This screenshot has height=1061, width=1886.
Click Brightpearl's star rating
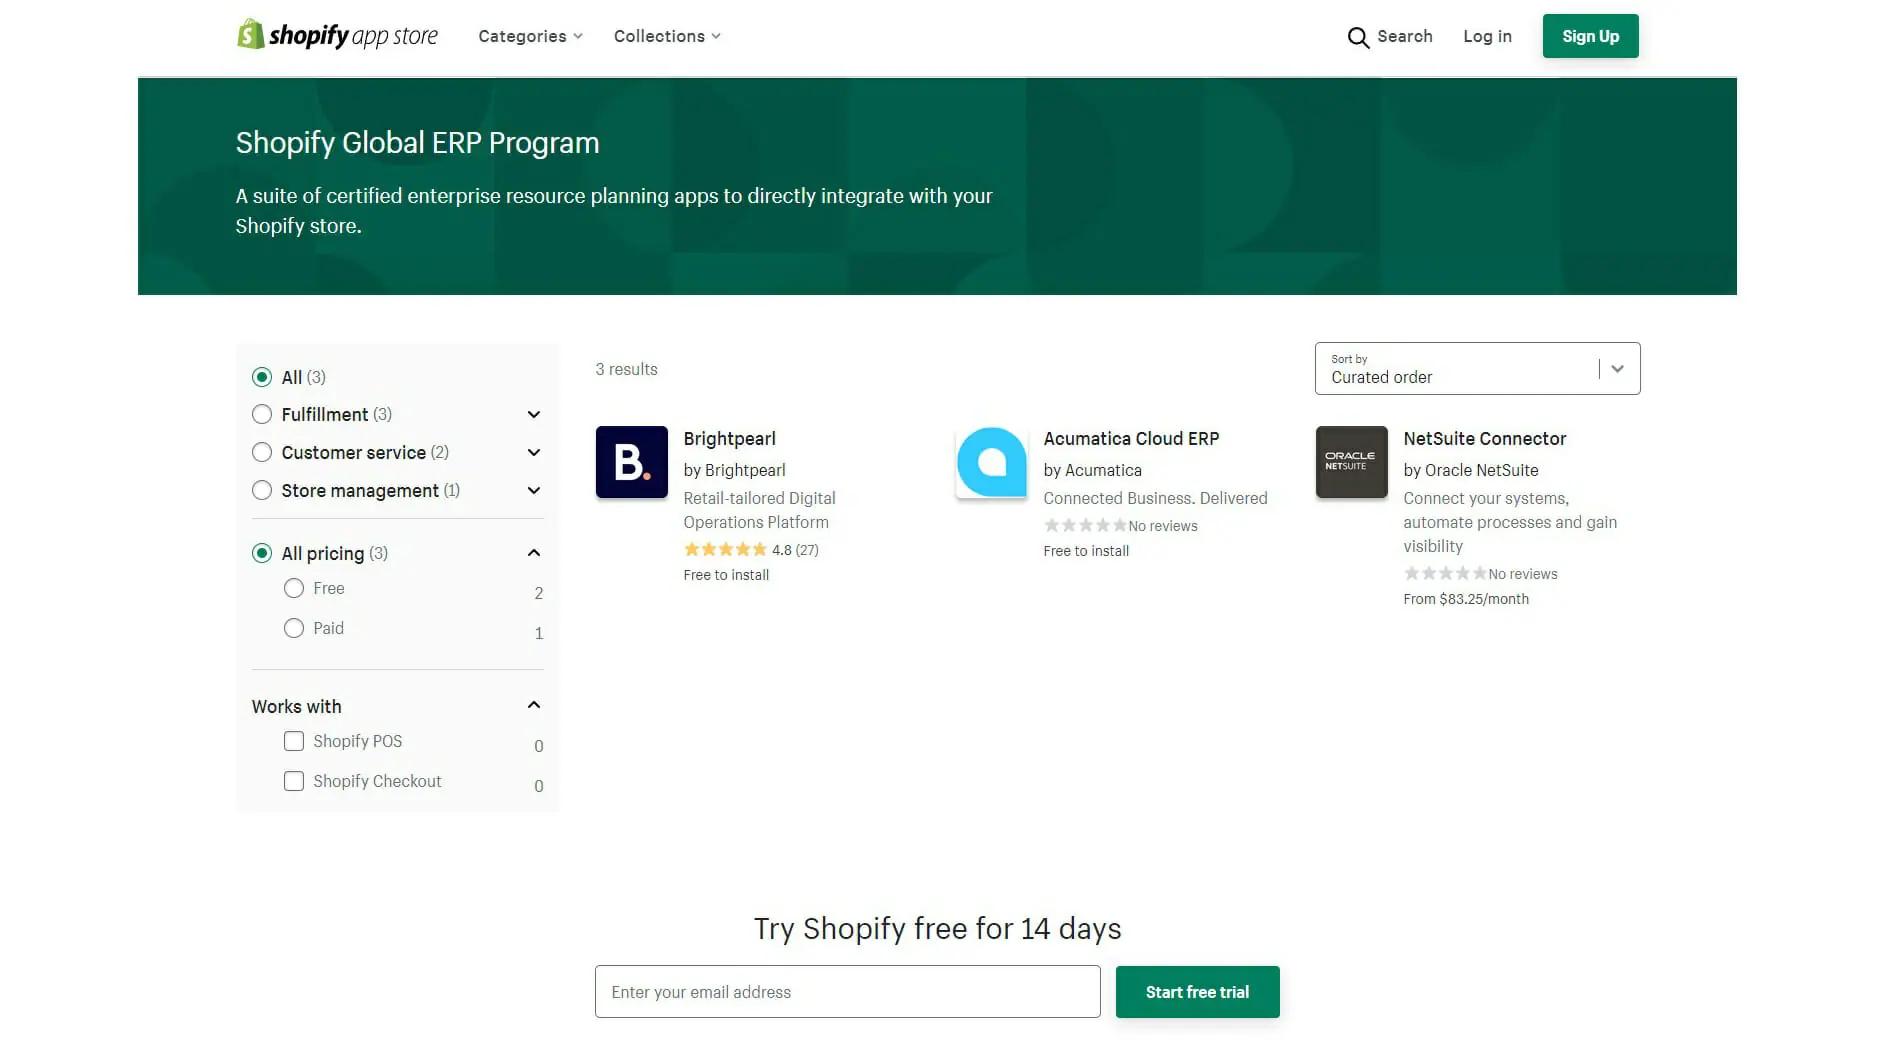(x=725, y=550)
